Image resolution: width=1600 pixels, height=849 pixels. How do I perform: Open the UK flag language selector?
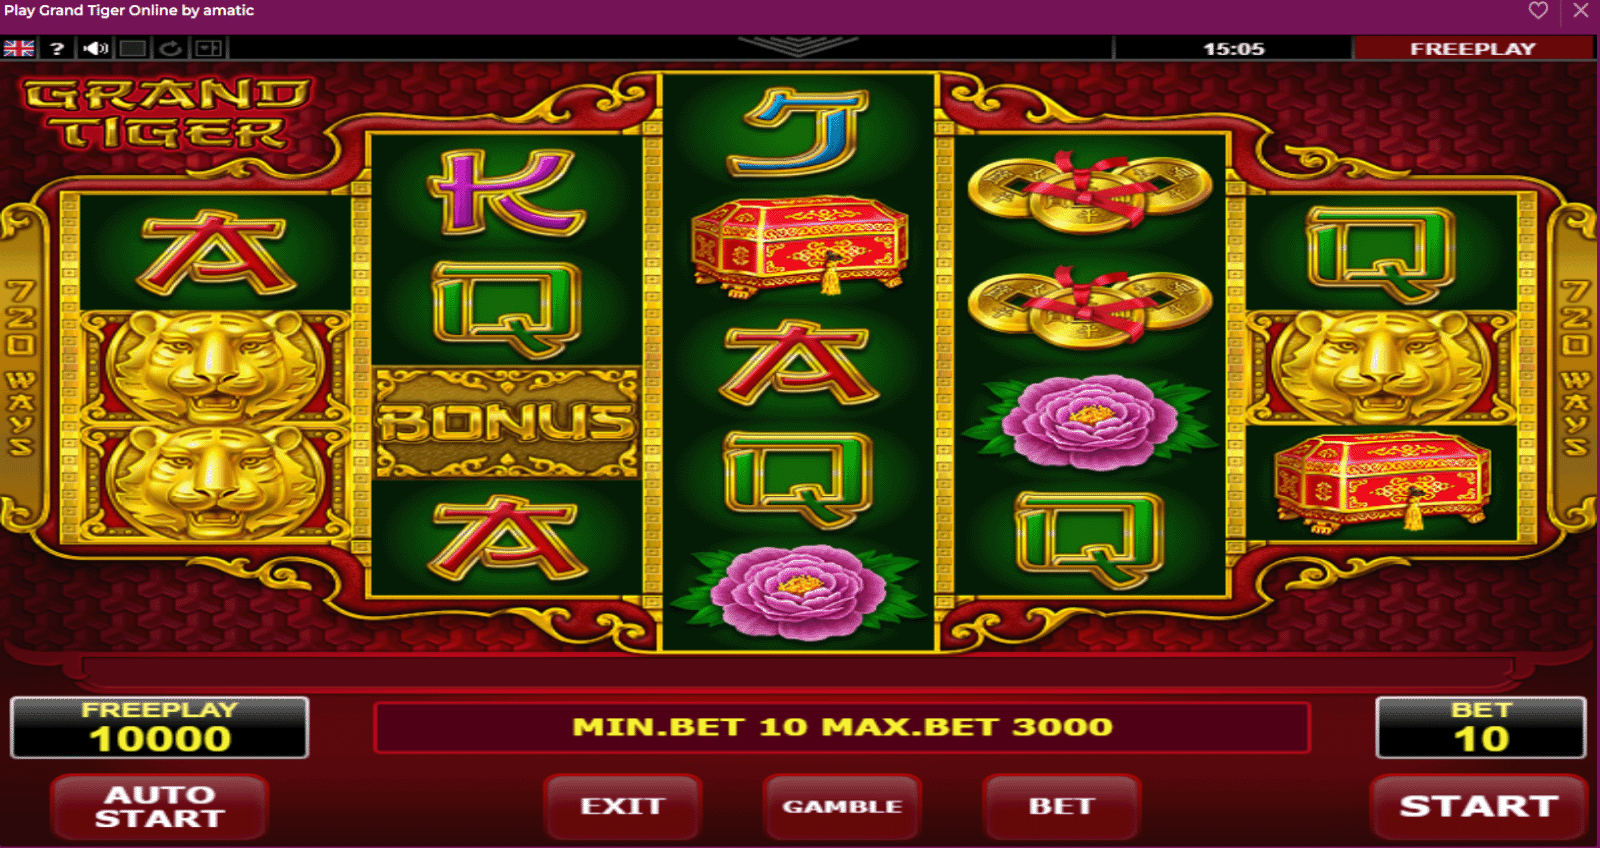tap(19, 48)
